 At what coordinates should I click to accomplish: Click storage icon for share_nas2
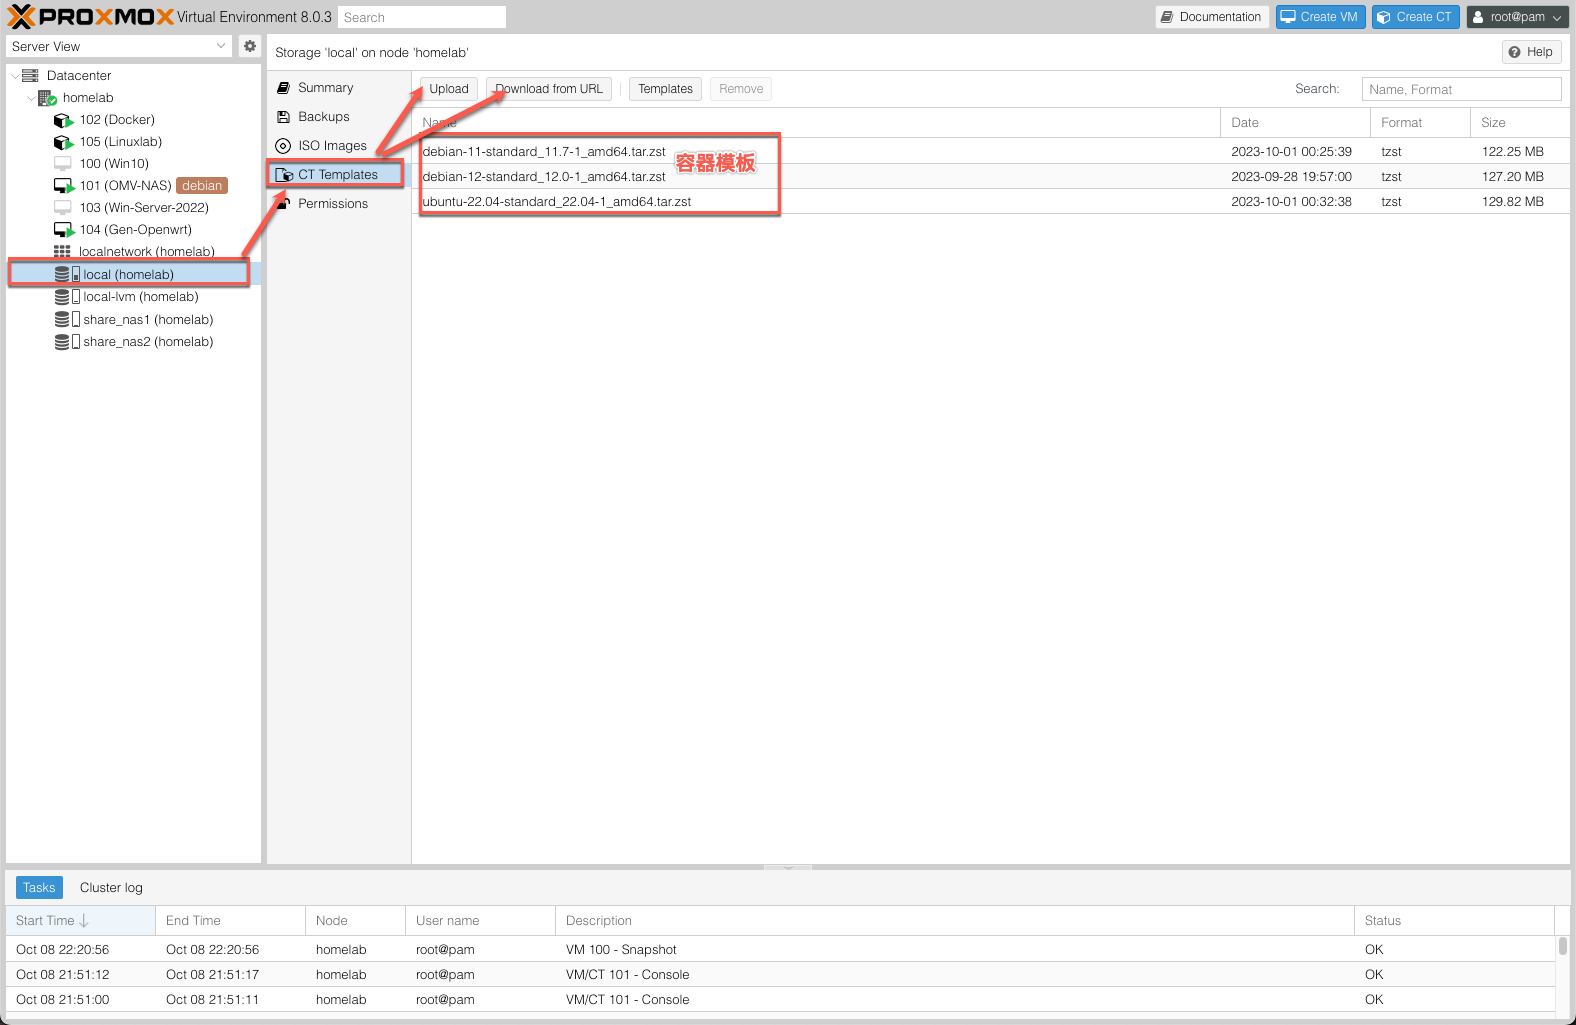pos(67,342)
